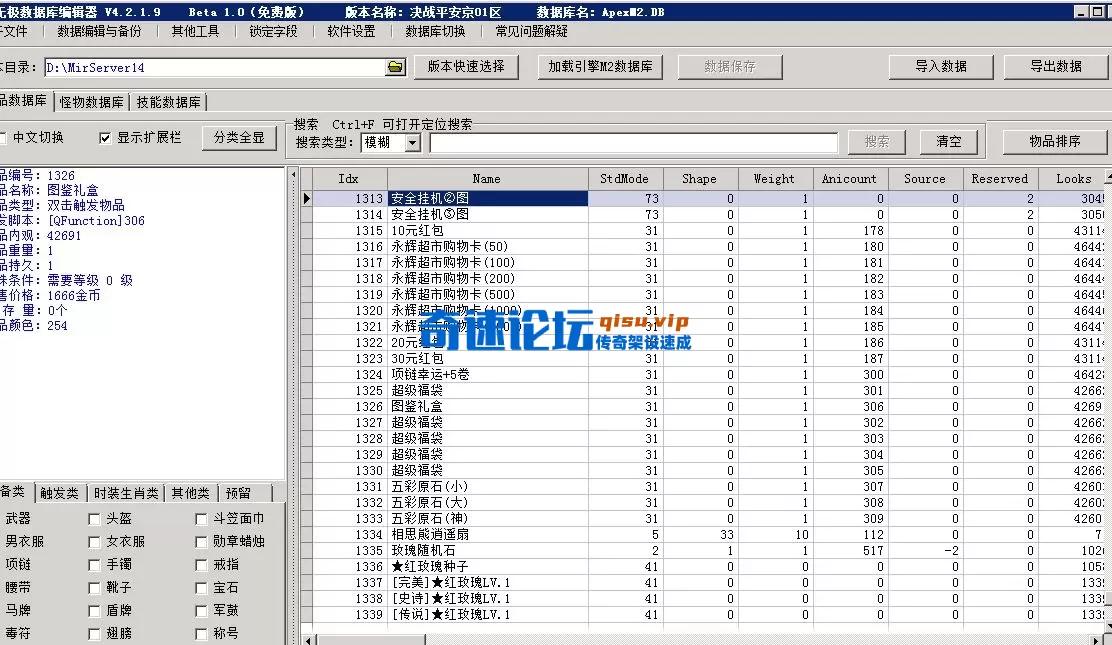This screenshot has width=1112, height=645.
Task: Open the 常见问题解疑 menu
Action: pos(530,31)
